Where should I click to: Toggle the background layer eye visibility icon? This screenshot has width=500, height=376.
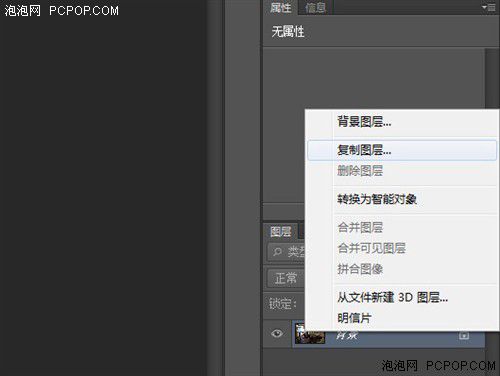[277, 333]
